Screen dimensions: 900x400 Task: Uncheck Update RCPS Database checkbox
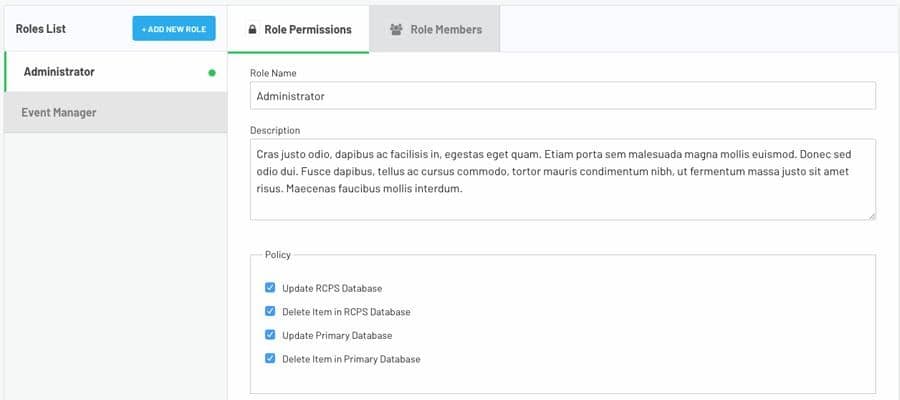point(270,288)
